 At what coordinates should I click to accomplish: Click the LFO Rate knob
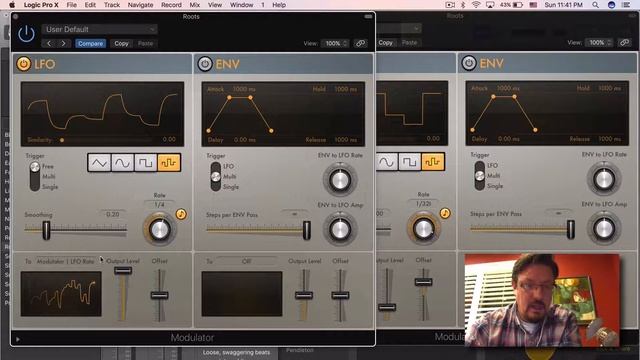pos(160,229)
